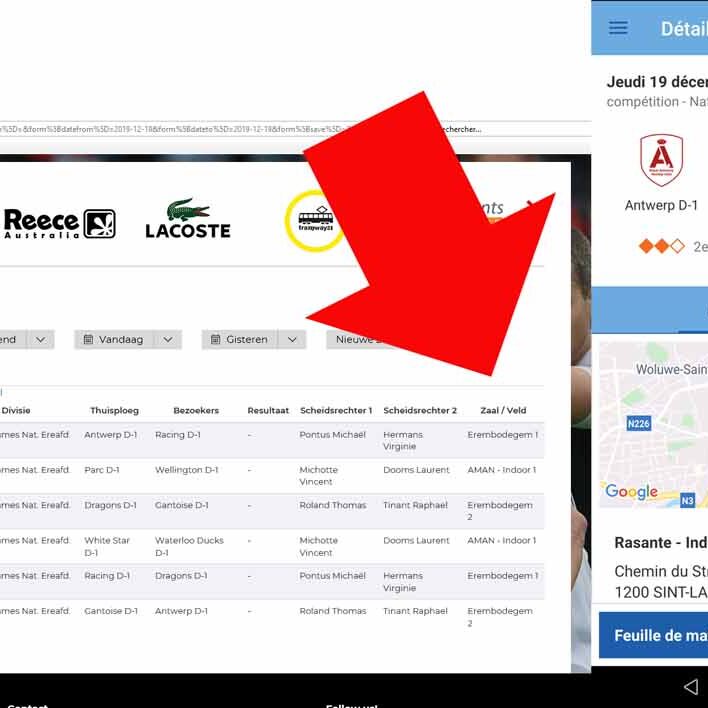Select the Gisteren date filter
The width and height of the screenshot is (708, 708).
click(240, 340)
